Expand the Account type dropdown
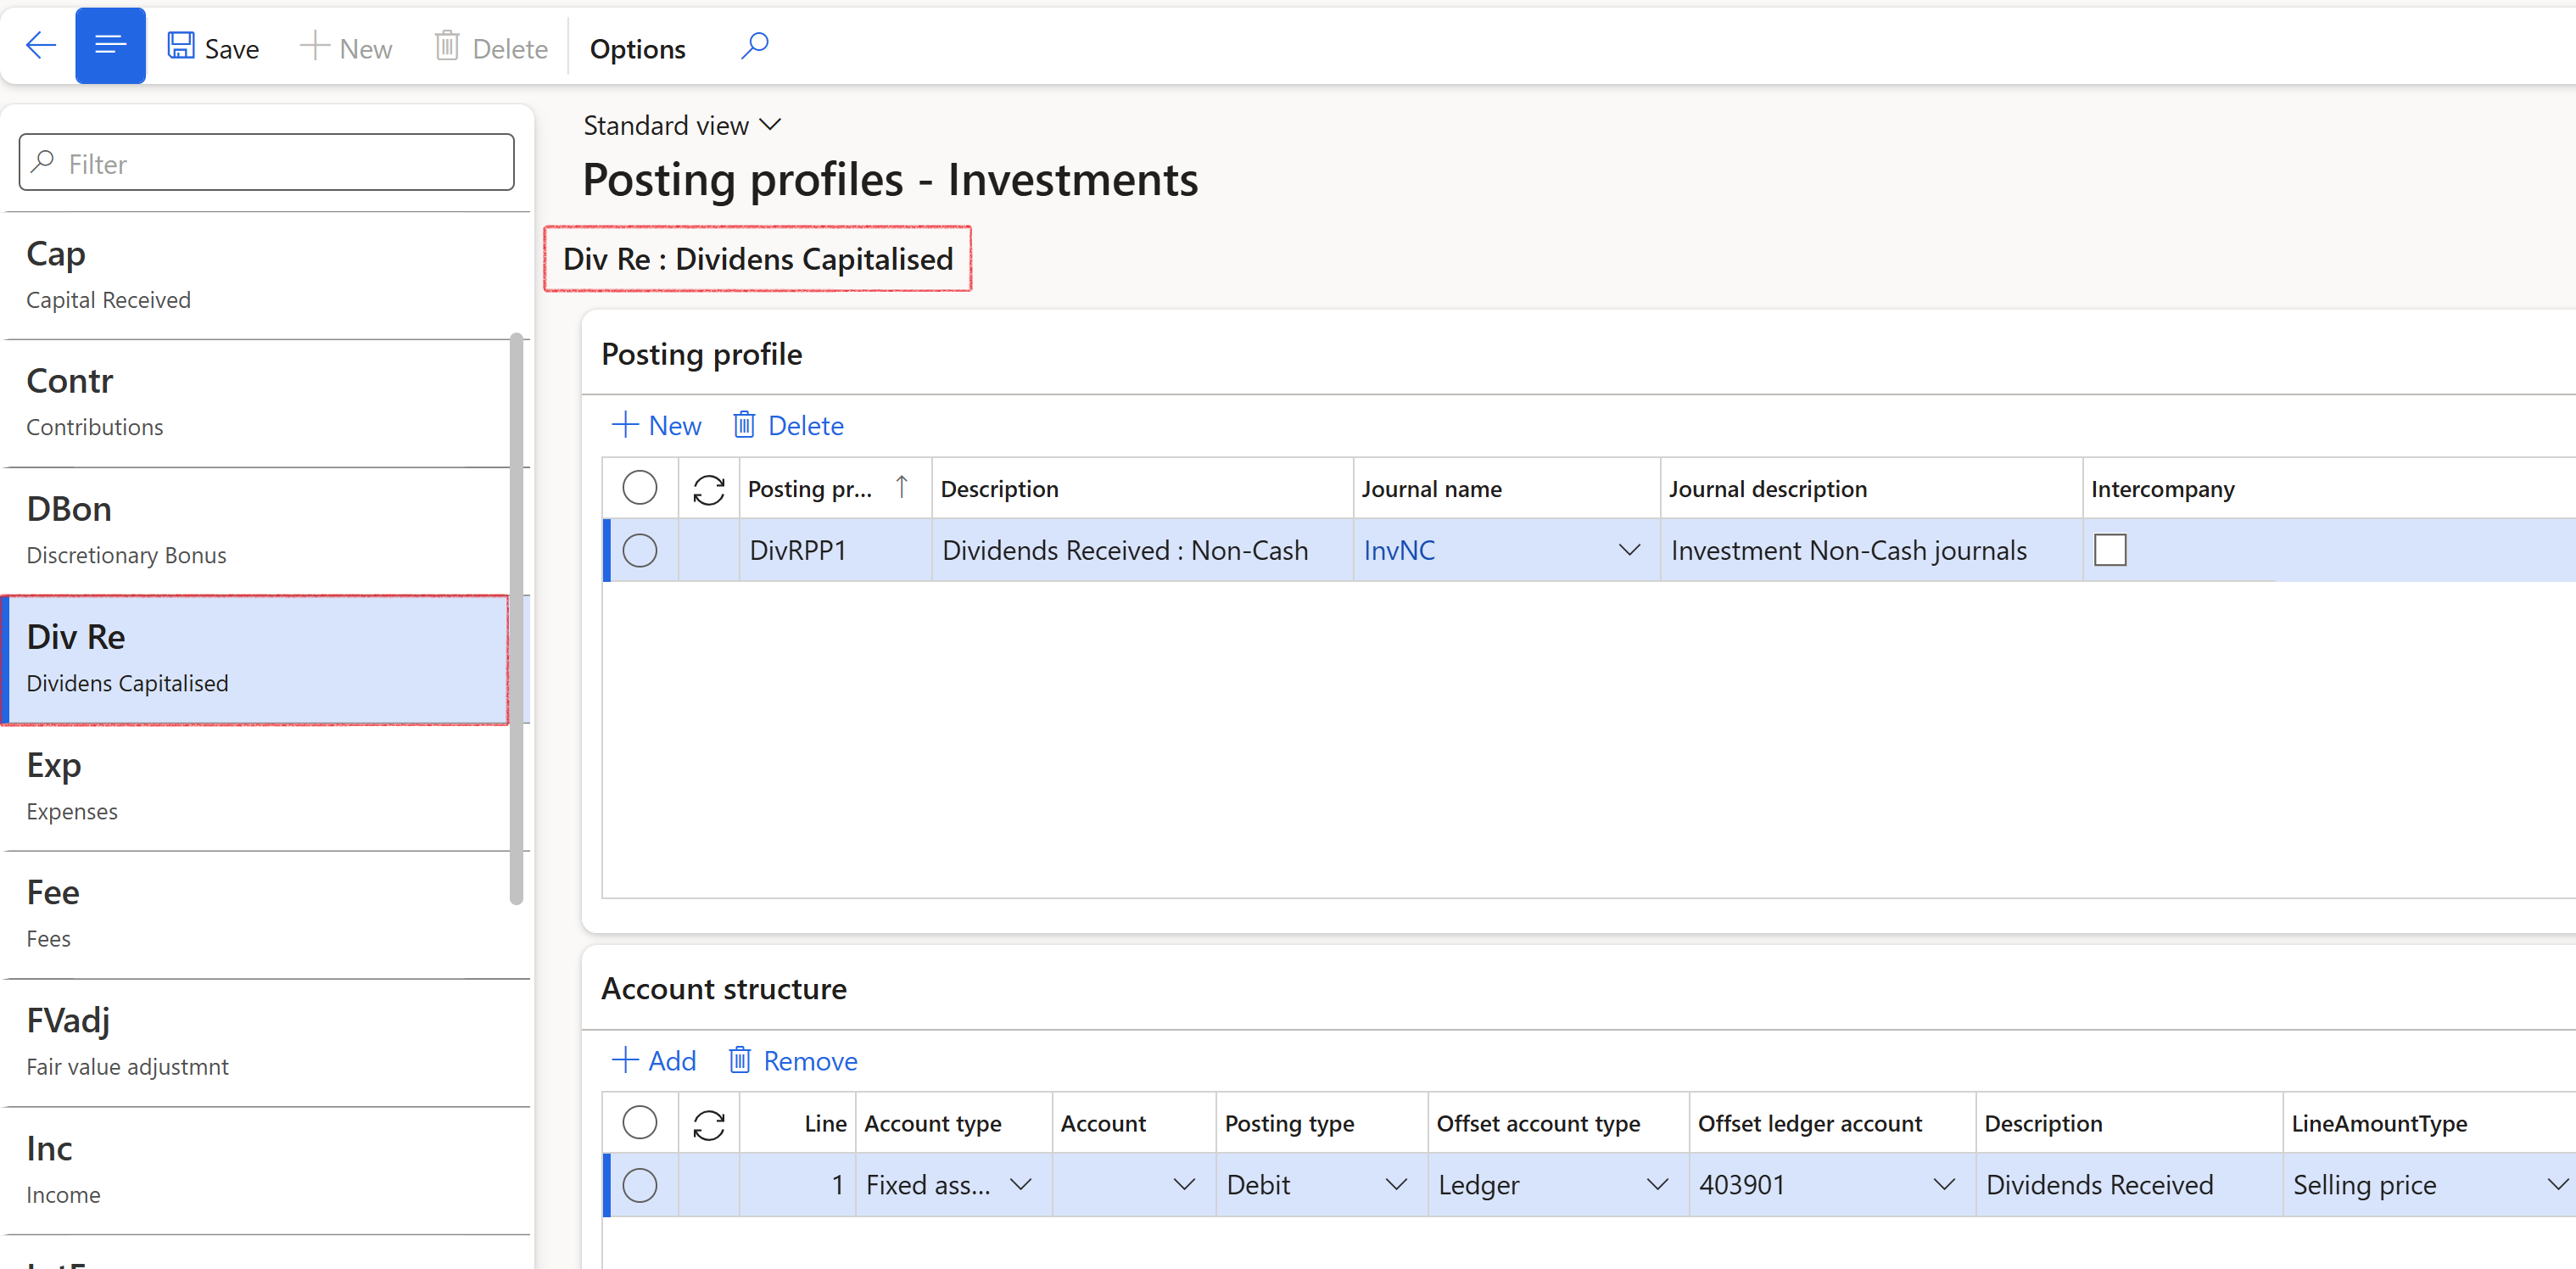 click(x=1021, y=1184)
